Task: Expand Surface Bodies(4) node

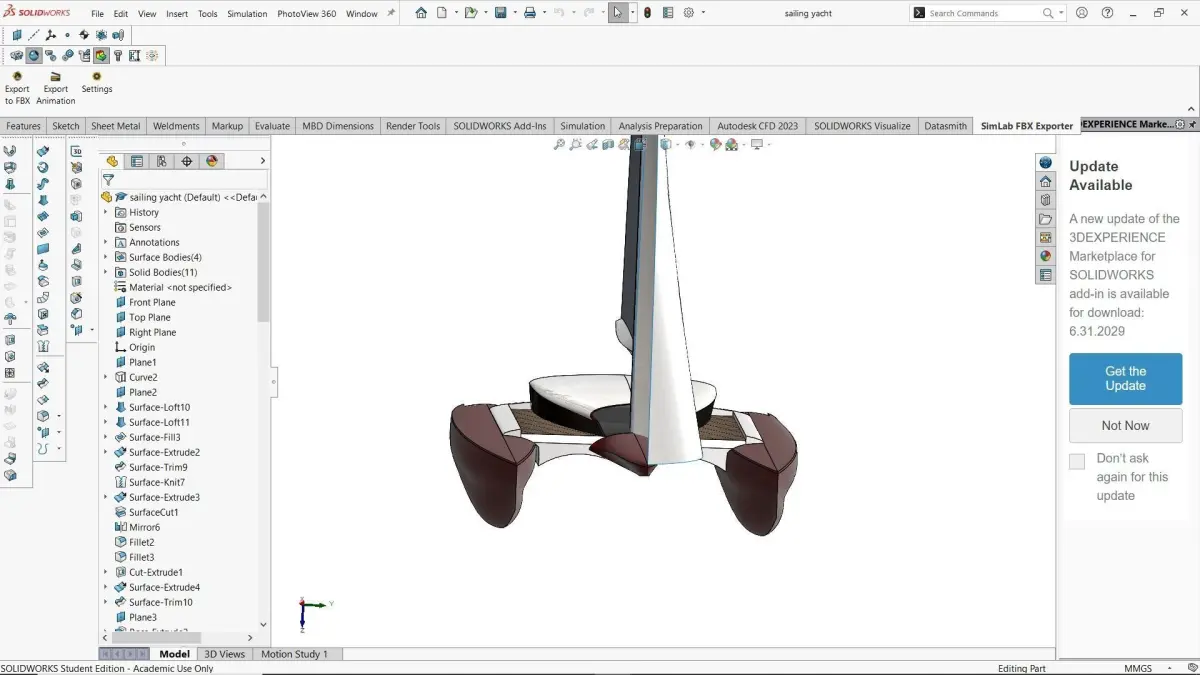Action: (x=106, y=257)
